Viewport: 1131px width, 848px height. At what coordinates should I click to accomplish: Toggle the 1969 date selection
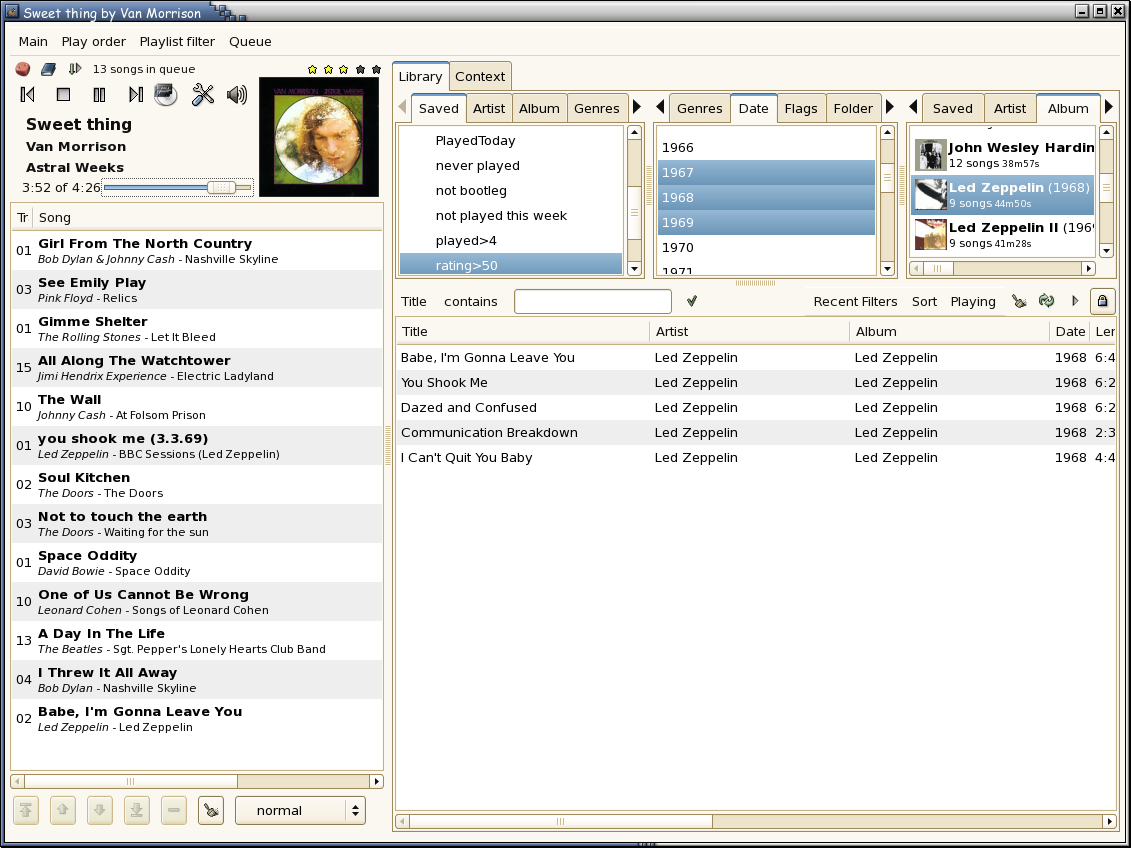click(766, 222)
